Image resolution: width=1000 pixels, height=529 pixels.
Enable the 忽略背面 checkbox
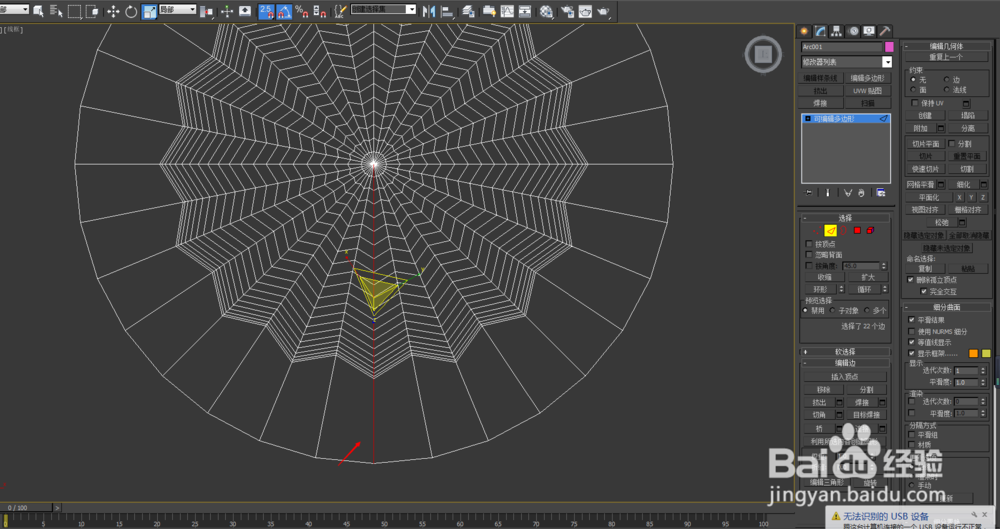809,255
